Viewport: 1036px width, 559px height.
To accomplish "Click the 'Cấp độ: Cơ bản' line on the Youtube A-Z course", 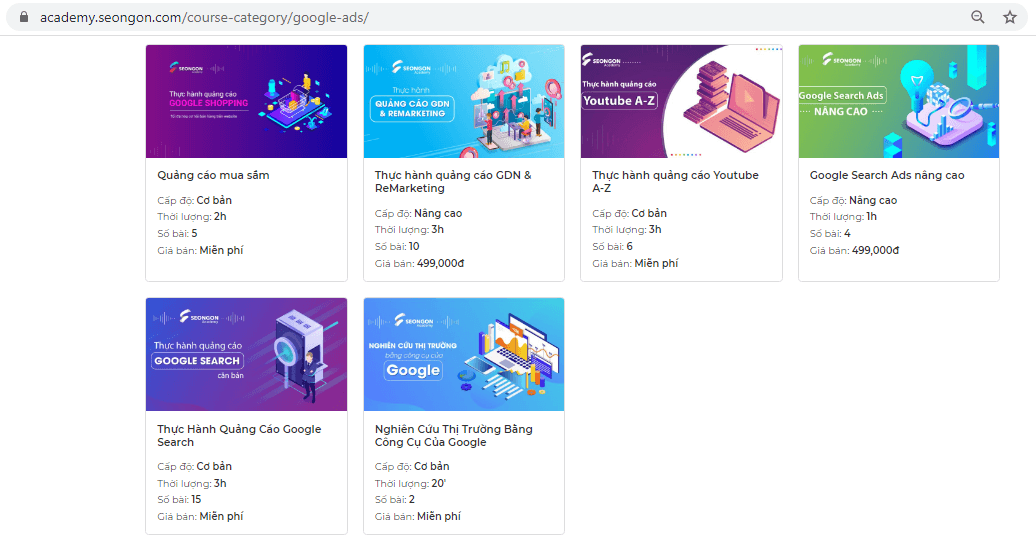I will pos(630,213).
